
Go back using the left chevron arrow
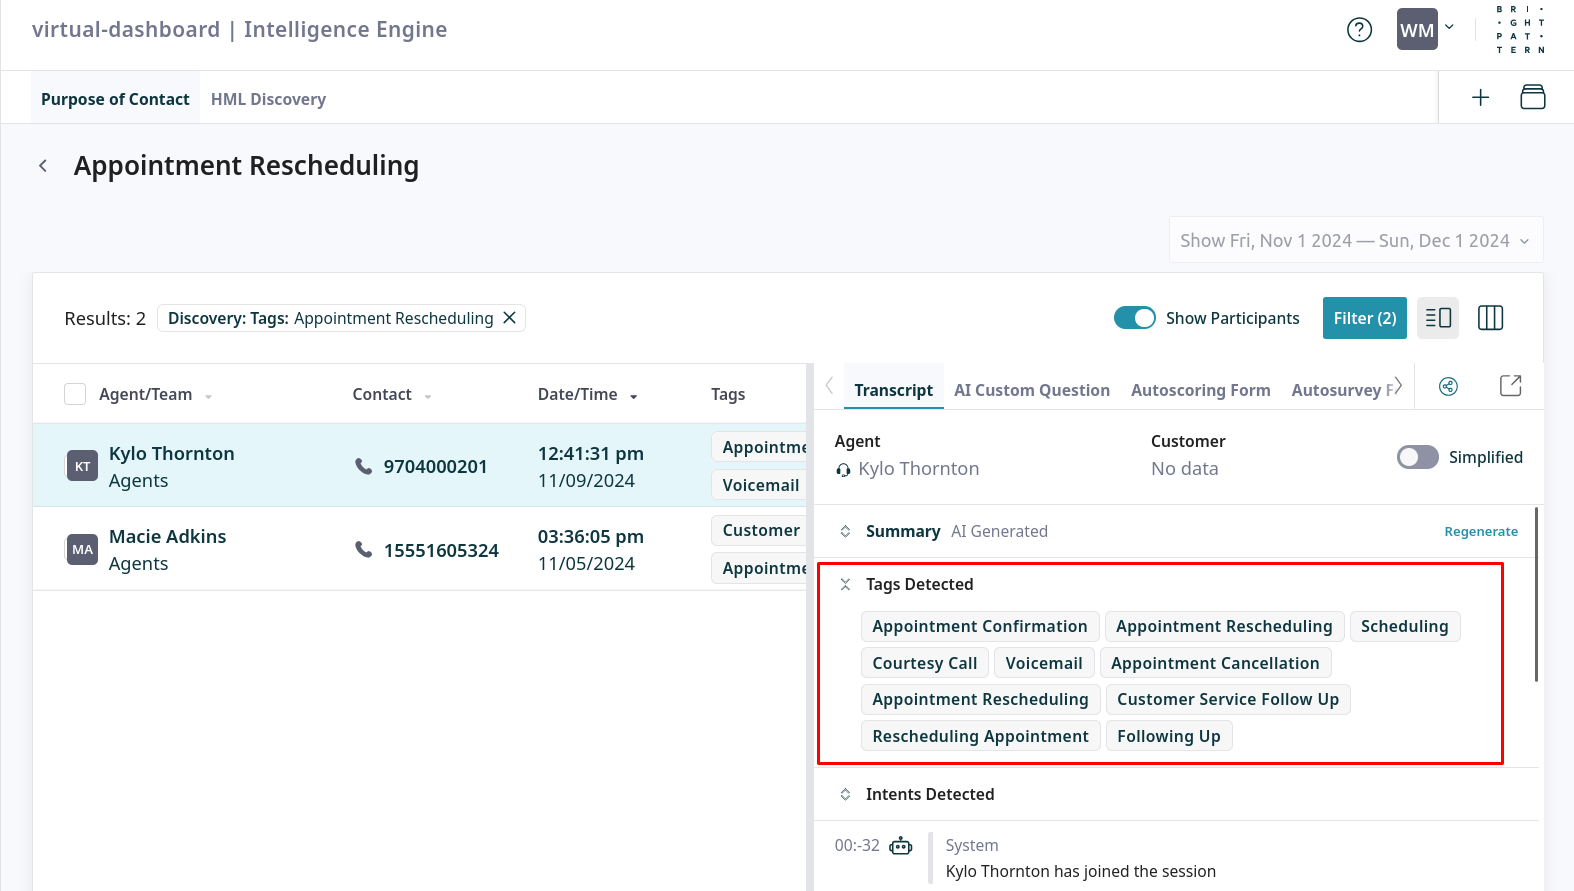[x=43, y=166]
